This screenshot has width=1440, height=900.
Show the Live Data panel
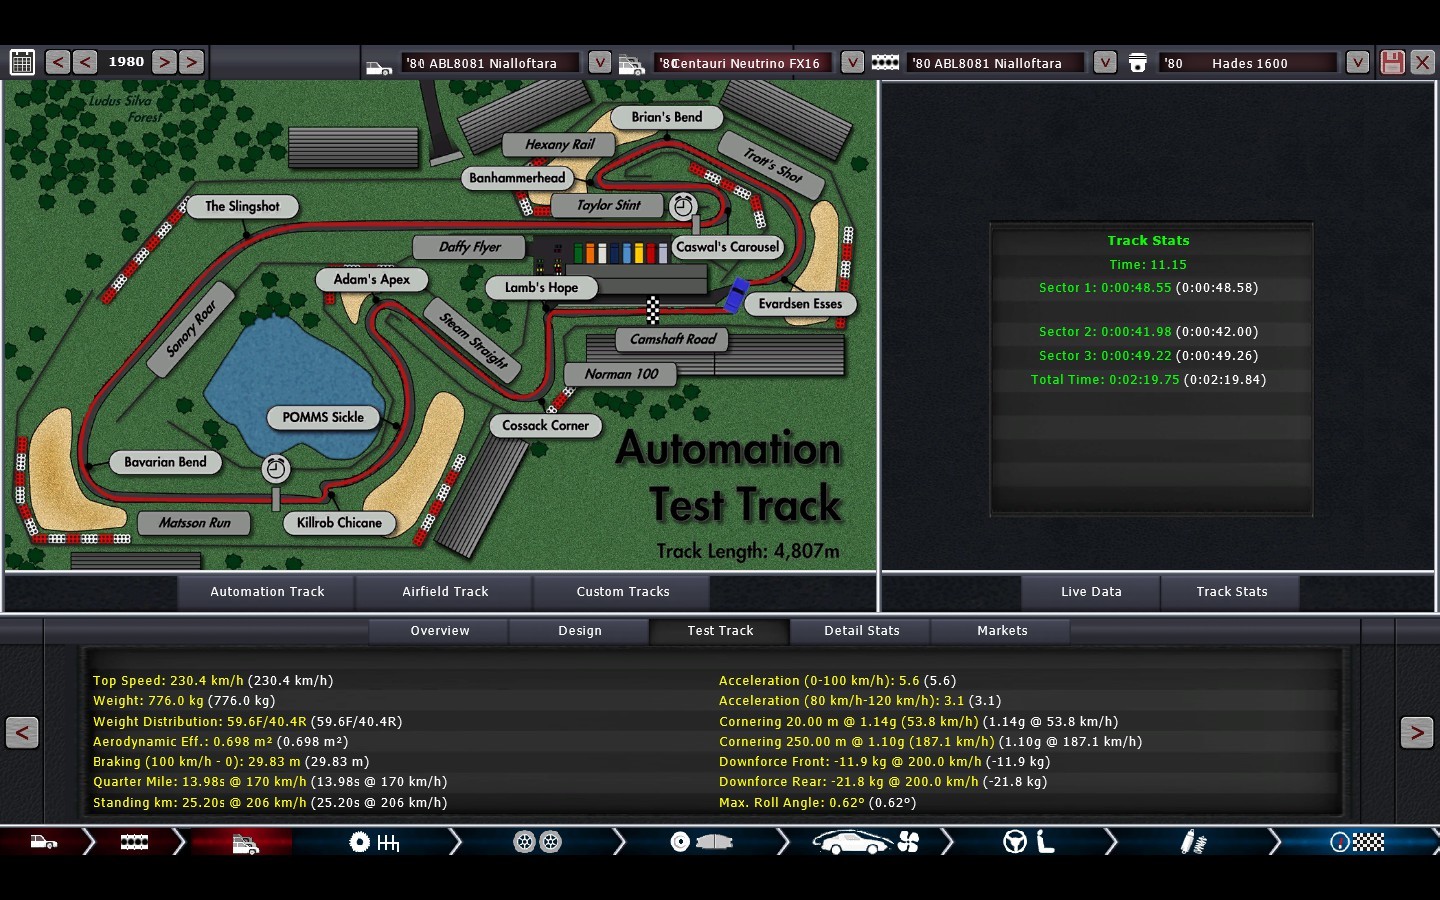pos(1091,592)
